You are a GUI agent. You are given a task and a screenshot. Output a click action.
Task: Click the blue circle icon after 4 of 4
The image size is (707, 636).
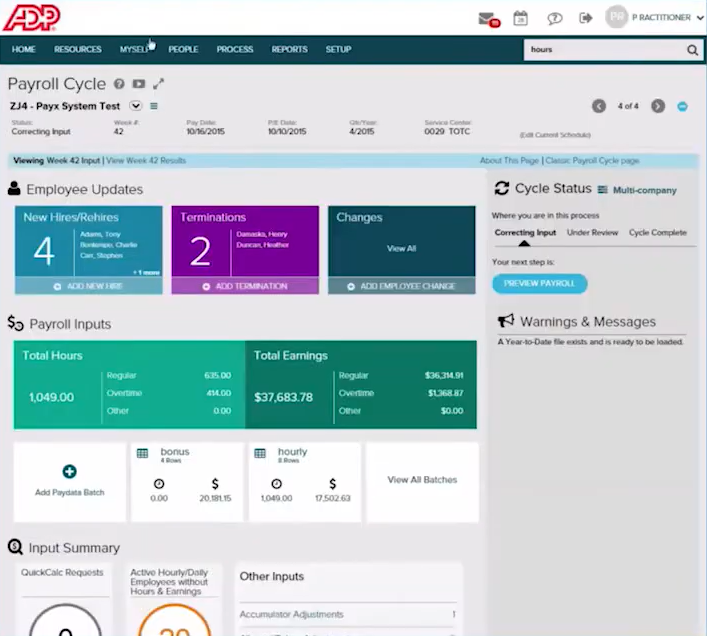682,106
